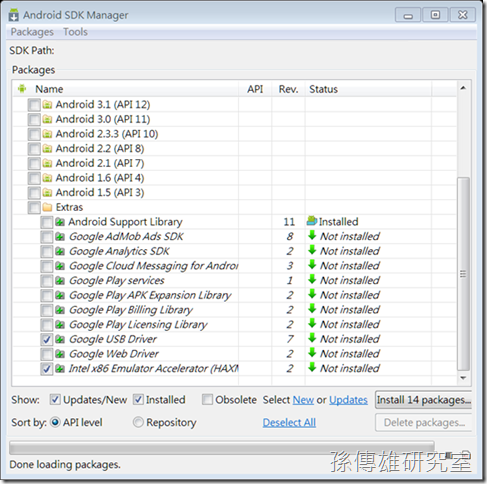
Task: Click package icon for Google Cloud Messaging
Action: (x=60, y=266)
